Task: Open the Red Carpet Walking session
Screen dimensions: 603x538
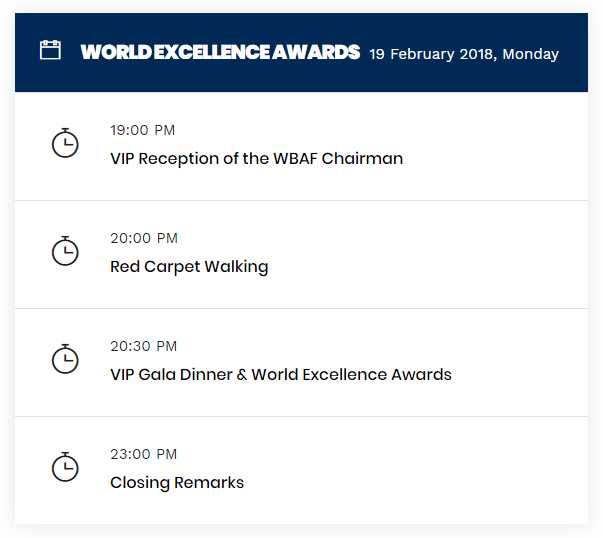Action: pos(189,267)
